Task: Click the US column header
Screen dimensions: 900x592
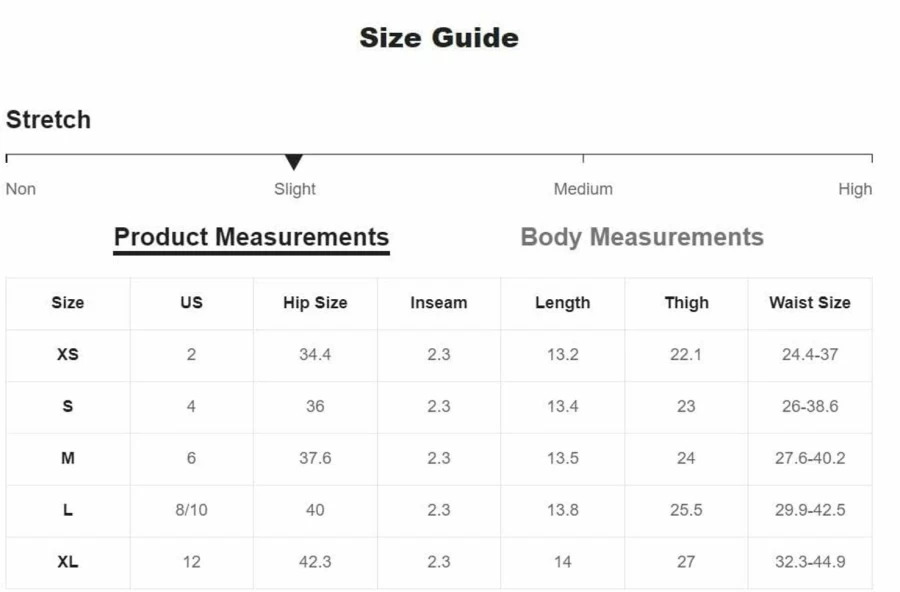Action: (x=191, y=303)
